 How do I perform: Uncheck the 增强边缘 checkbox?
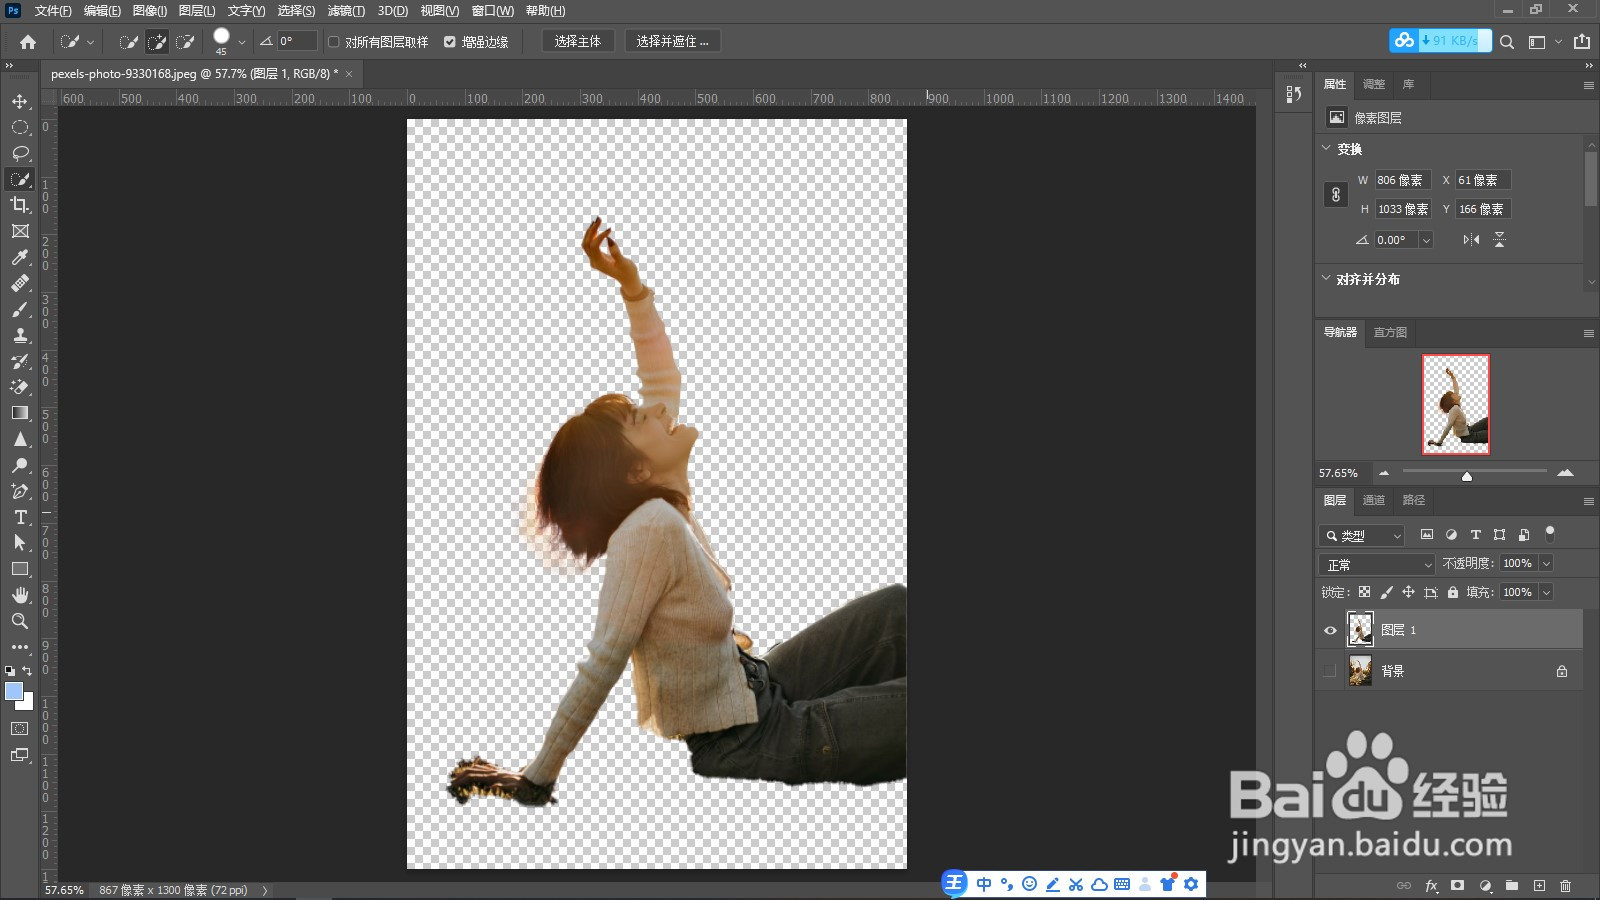point(450,42)
